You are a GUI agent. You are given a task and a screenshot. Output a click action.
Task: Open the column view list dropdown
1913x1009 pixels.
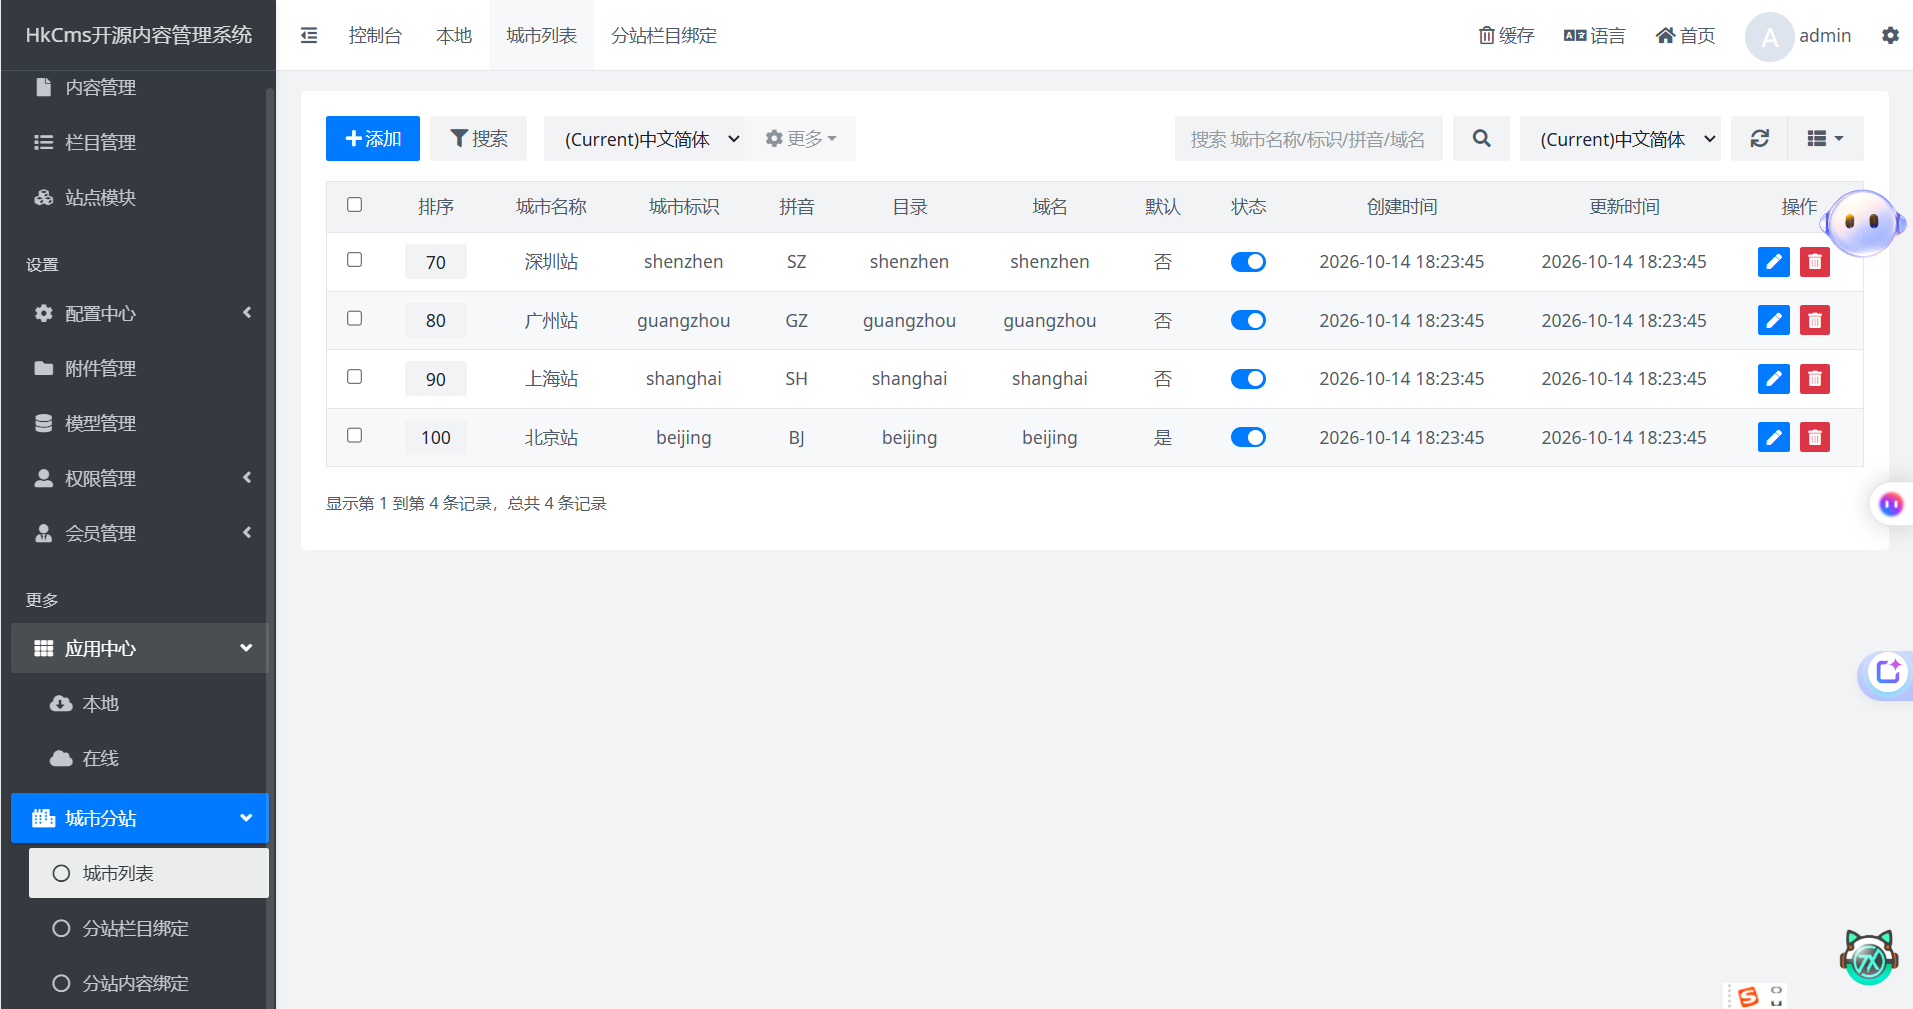tap(1825, 139)
